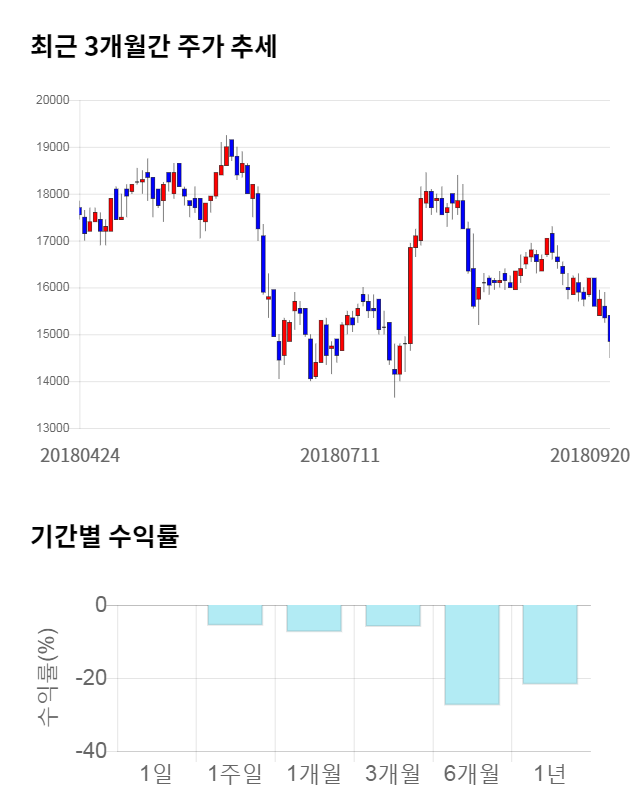Click the 20000 price axis label
This screenshot has width=640, height=810.
52,100
